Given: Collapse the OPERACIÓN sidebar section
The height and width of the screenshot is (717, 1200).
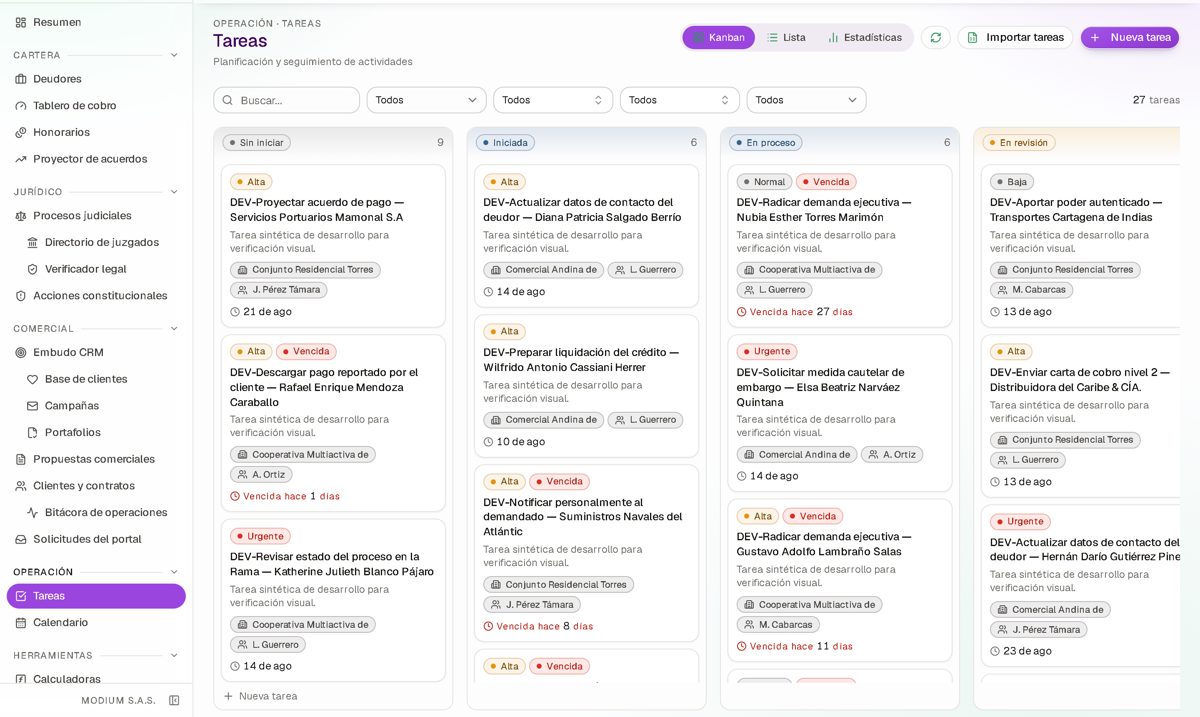Looking at the screenshot, I should click(x=174, y=572).
